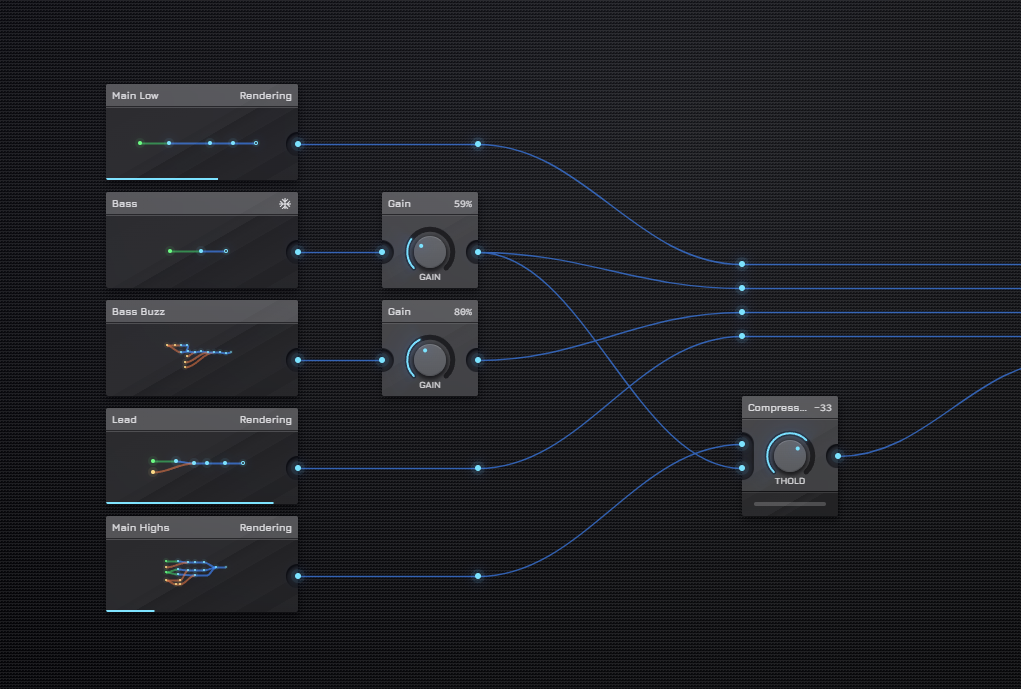1021x689 pixels.
Task: Click the Compressor node output port
Action: [x=838, y=456]
